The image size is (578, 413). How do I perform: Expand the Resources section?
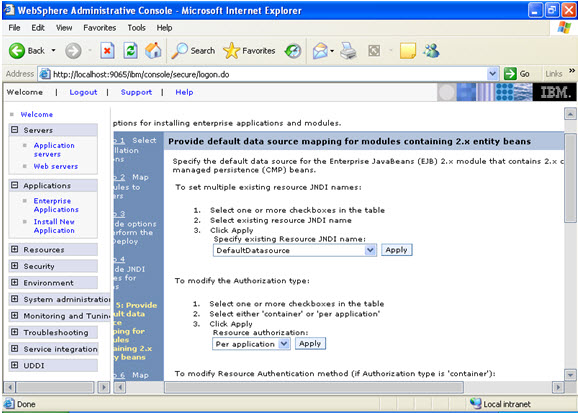click(x=14, y=249)
